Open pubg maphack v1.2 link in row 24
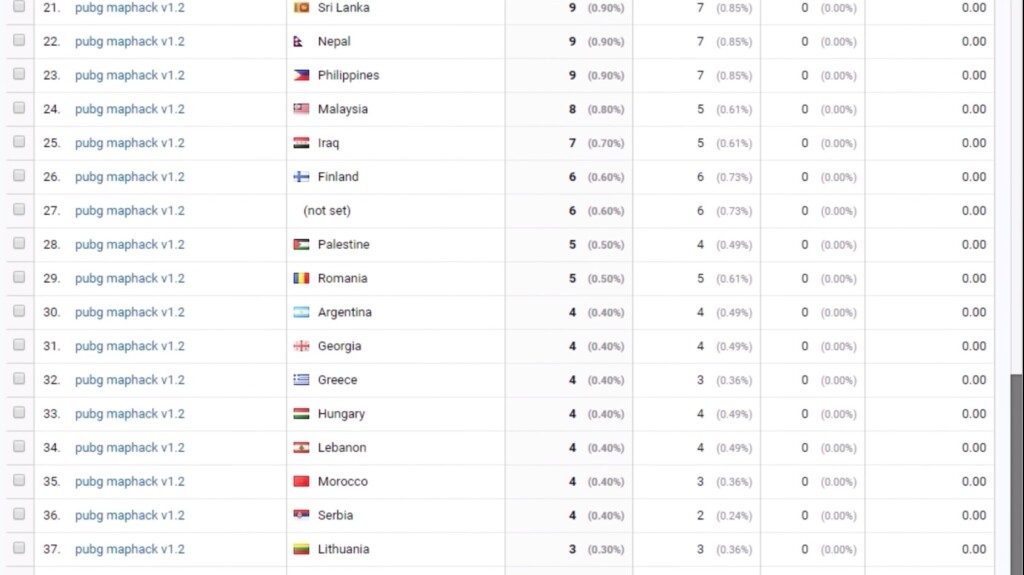Screen dimensions: 1024x575 click(x=130, y=109)
